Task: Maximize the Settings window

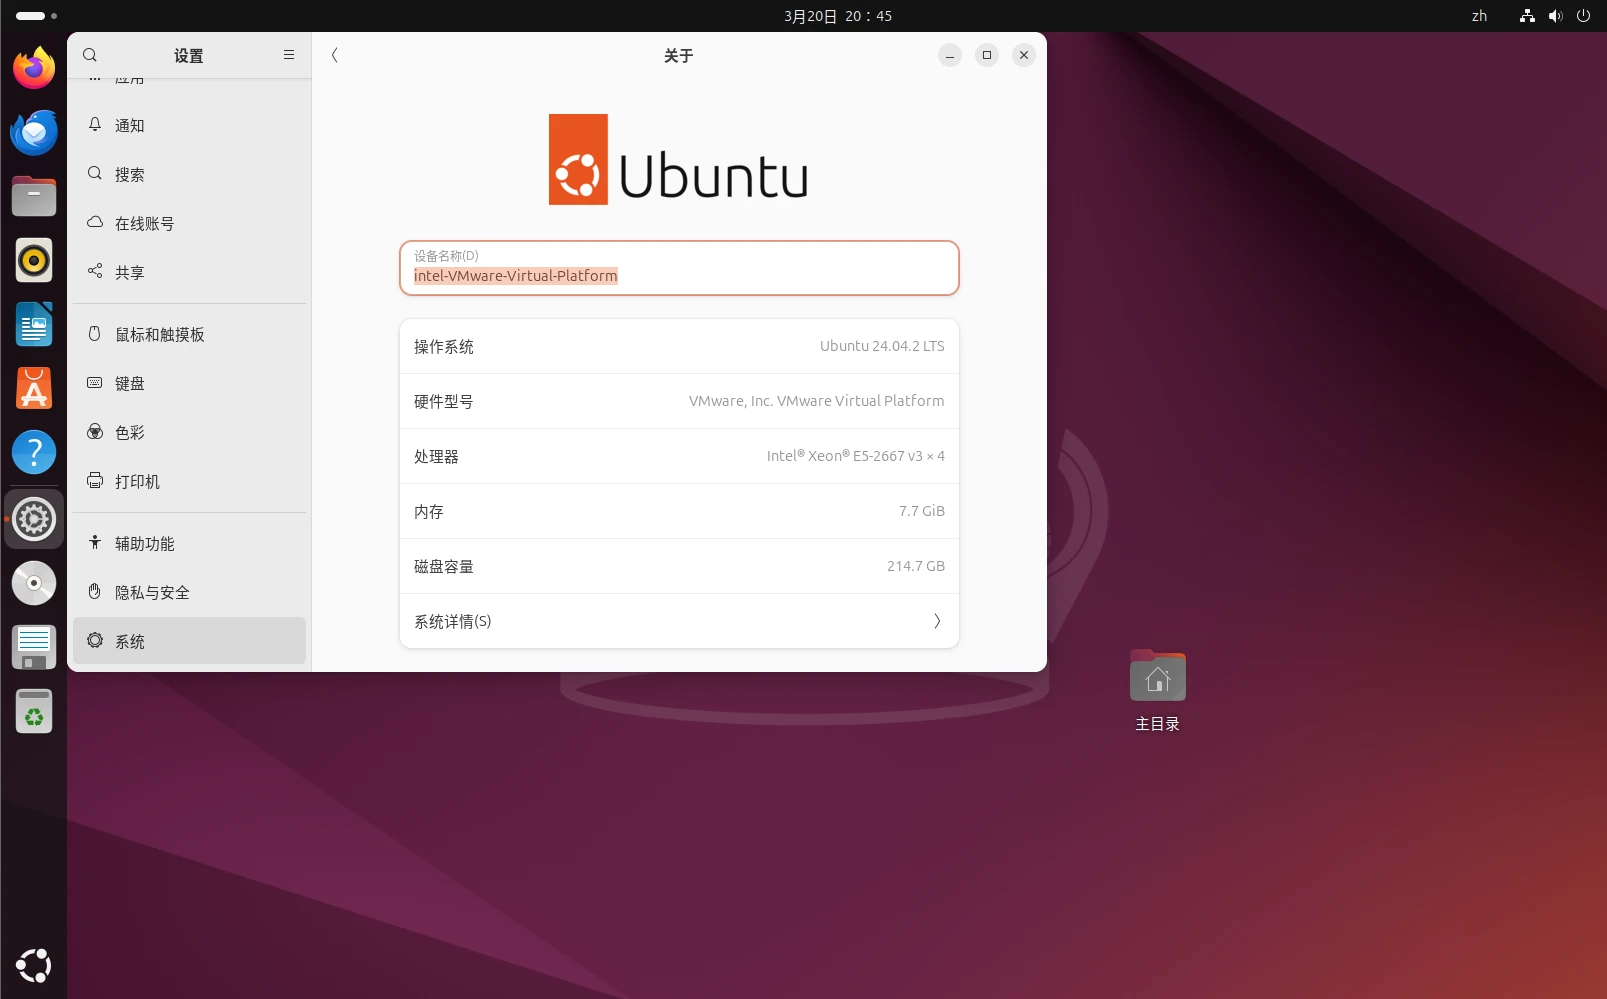Action: (987, 55)
